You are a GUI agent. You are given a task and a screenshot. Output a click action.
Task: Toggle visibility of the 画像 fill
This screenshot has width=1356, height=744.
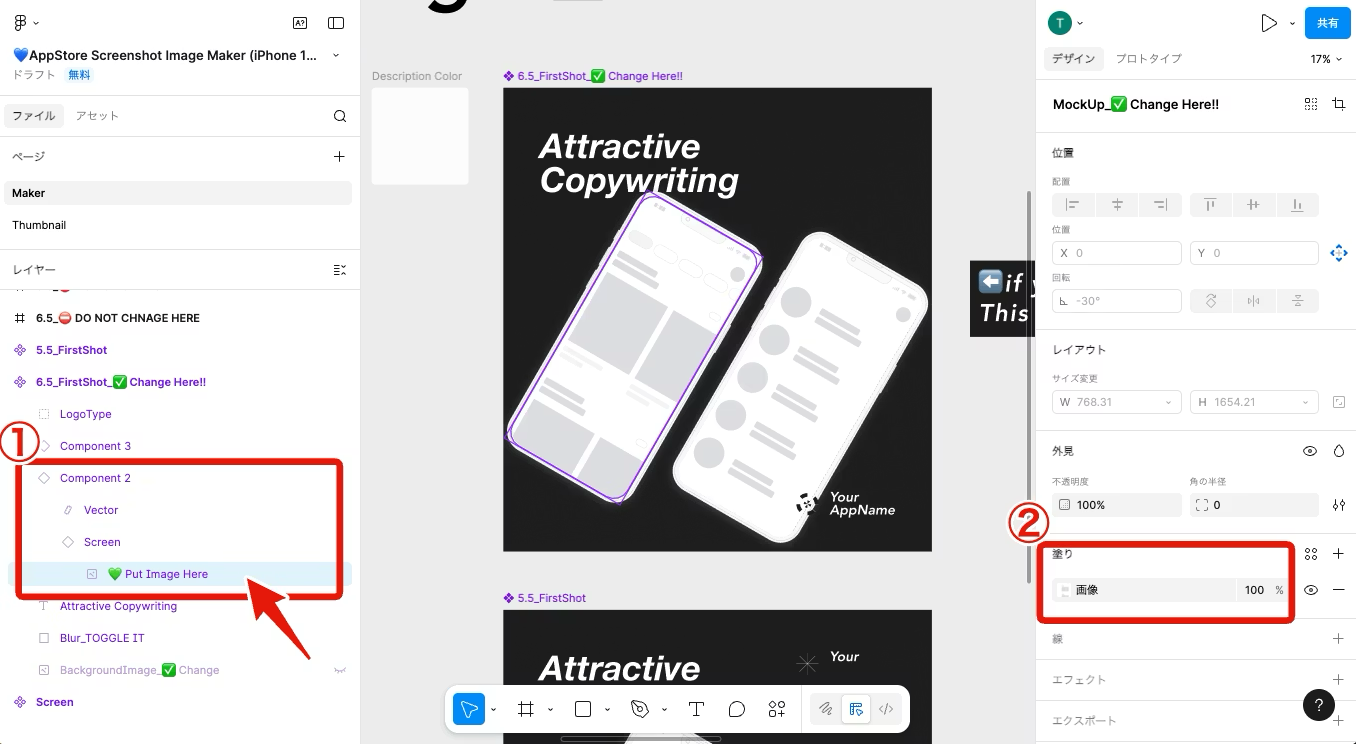point(1310,590)
